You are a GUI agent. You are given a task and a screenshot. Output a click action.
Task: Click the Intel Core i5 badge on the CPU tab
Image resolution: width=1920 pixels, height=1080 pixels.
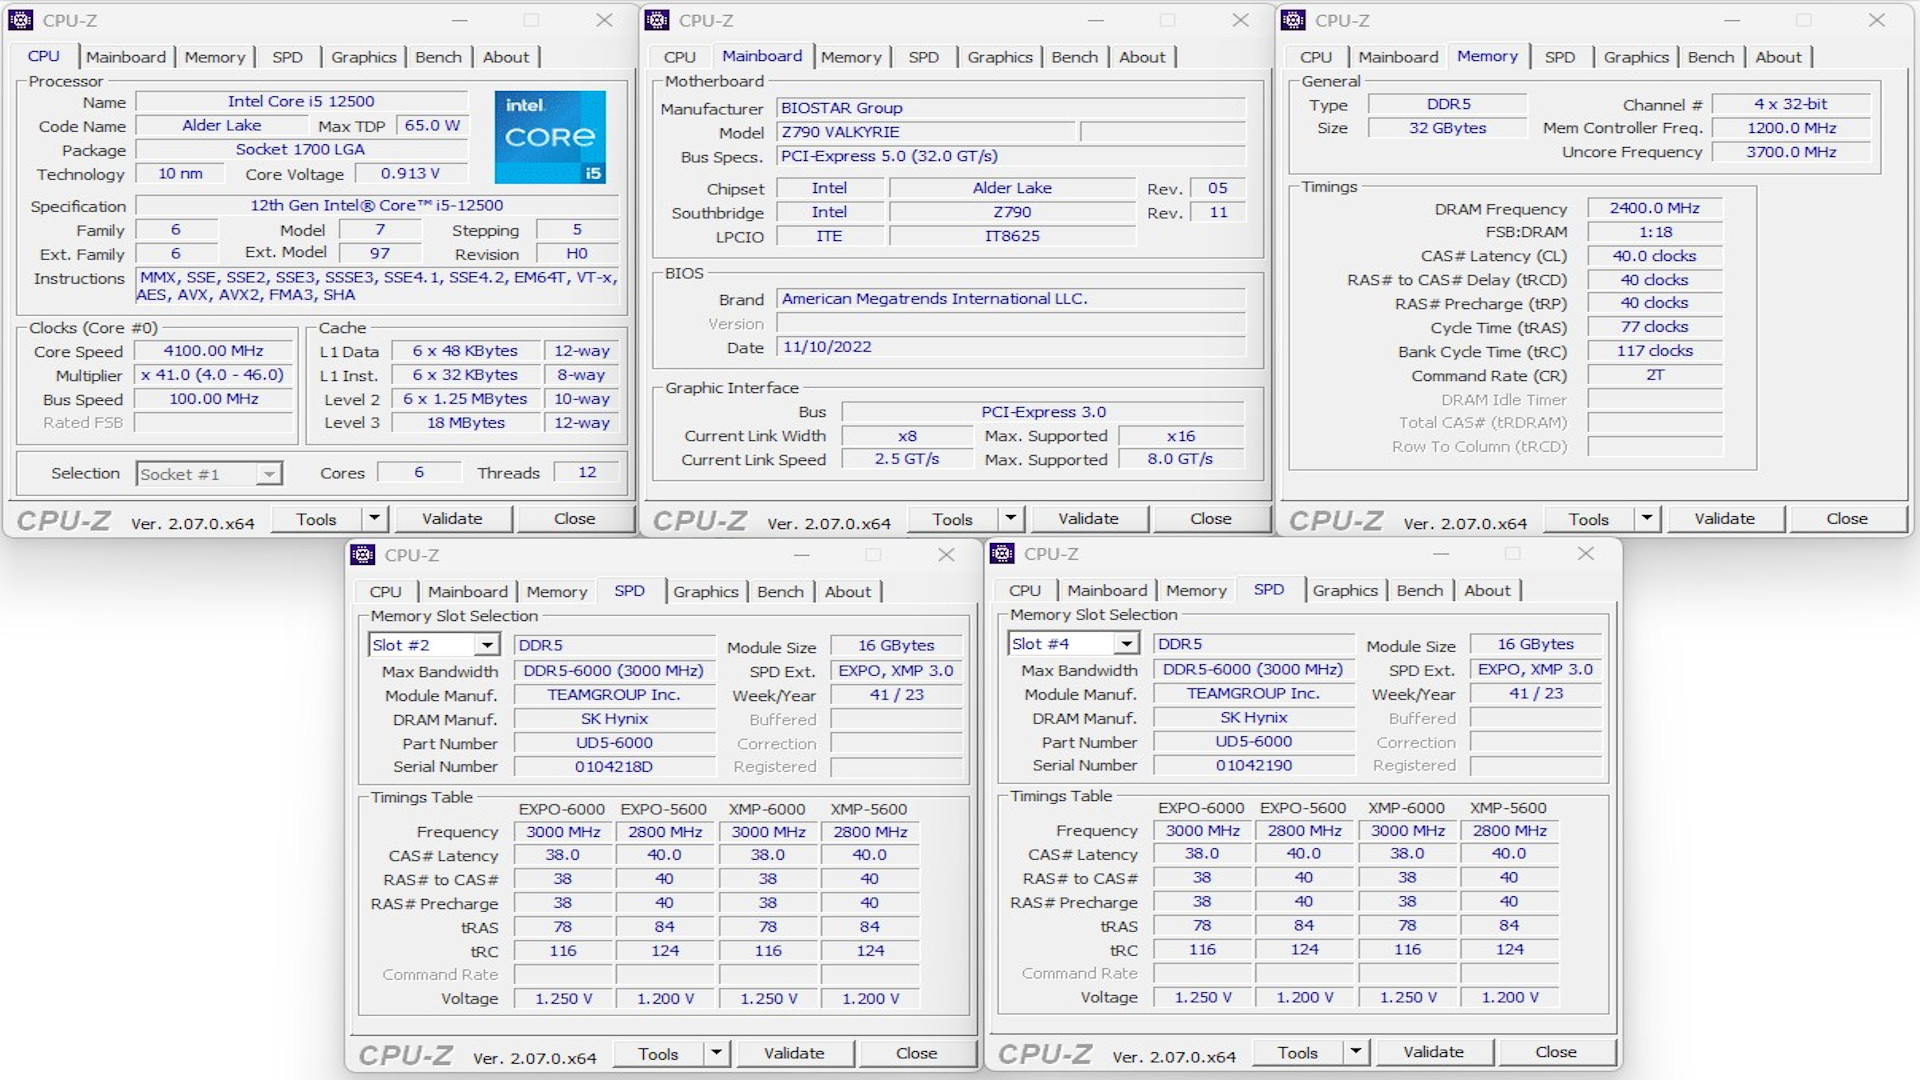[x=549, y=137]
